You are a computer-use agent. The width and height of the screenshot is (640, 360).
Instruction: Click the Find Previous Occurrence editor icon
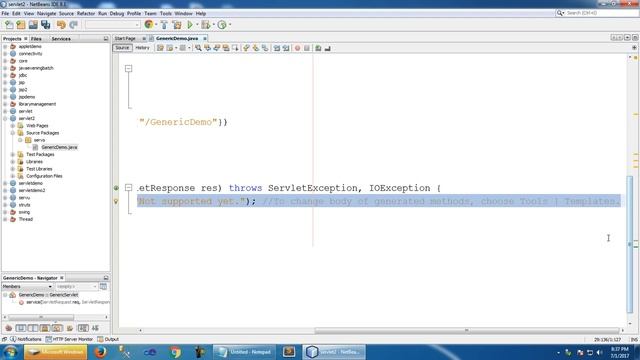(208, 48)
